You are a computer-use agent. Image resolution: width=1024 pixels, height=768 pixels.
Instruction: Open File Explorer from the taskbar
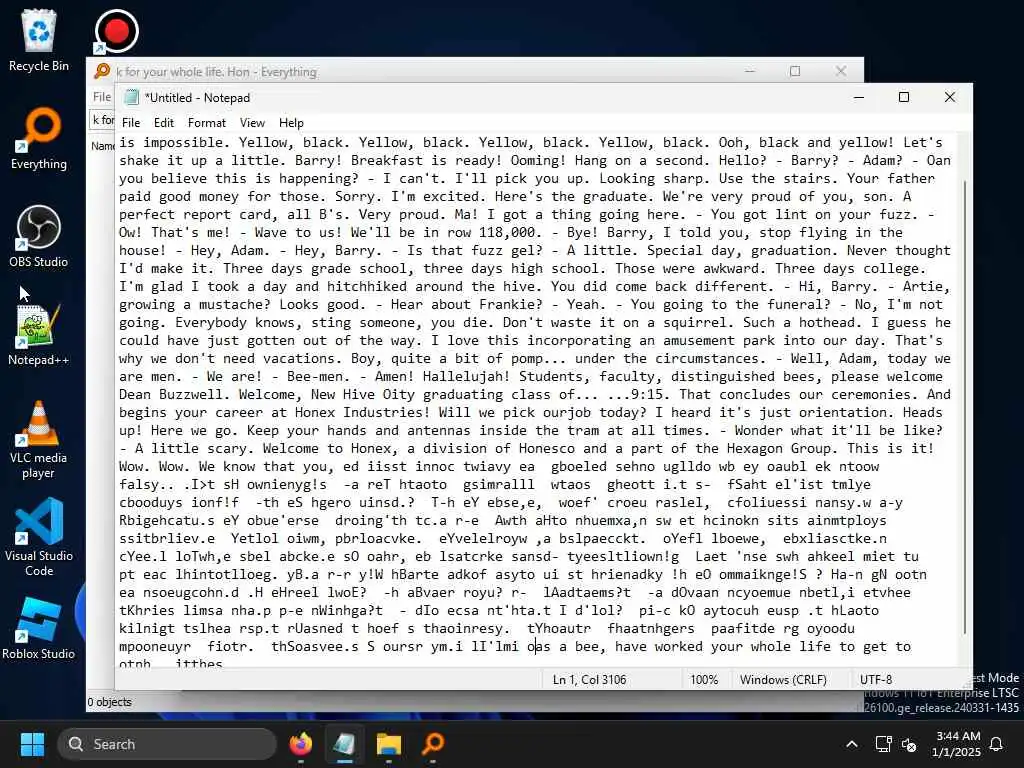pyautogui.click(x=389, y=744)
